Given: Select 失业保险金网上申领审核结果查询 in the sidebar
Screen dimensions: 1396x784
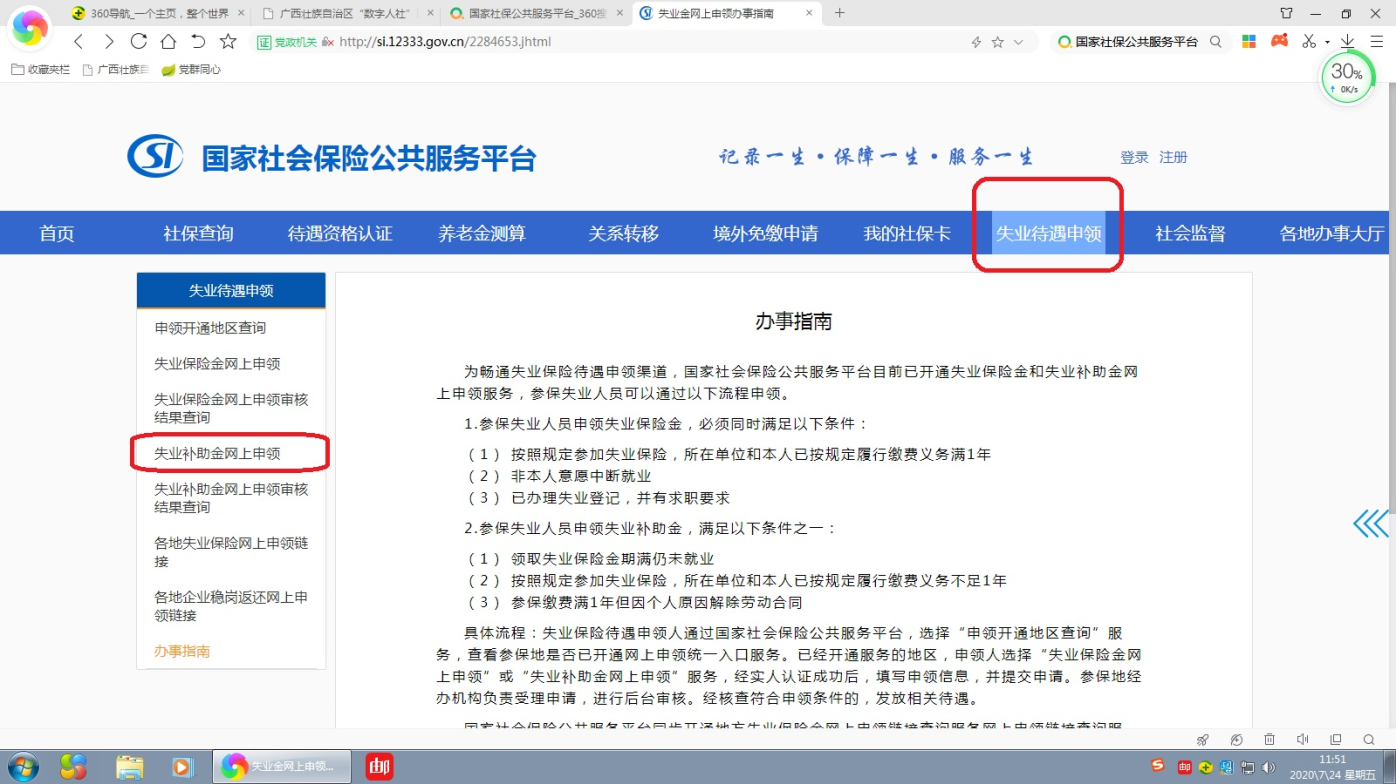Looking at the screenshot, I should click(x=231, y=408).
